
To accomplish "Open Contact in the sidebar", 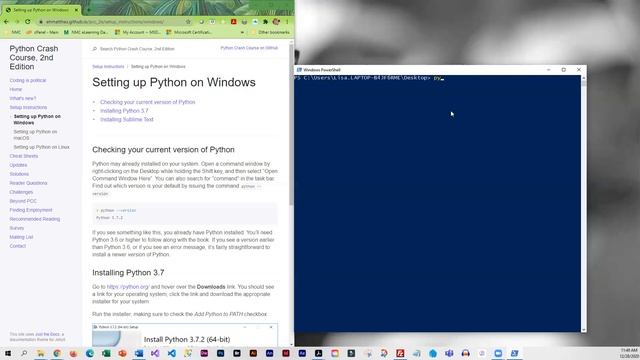I will [x=18, y=246].
